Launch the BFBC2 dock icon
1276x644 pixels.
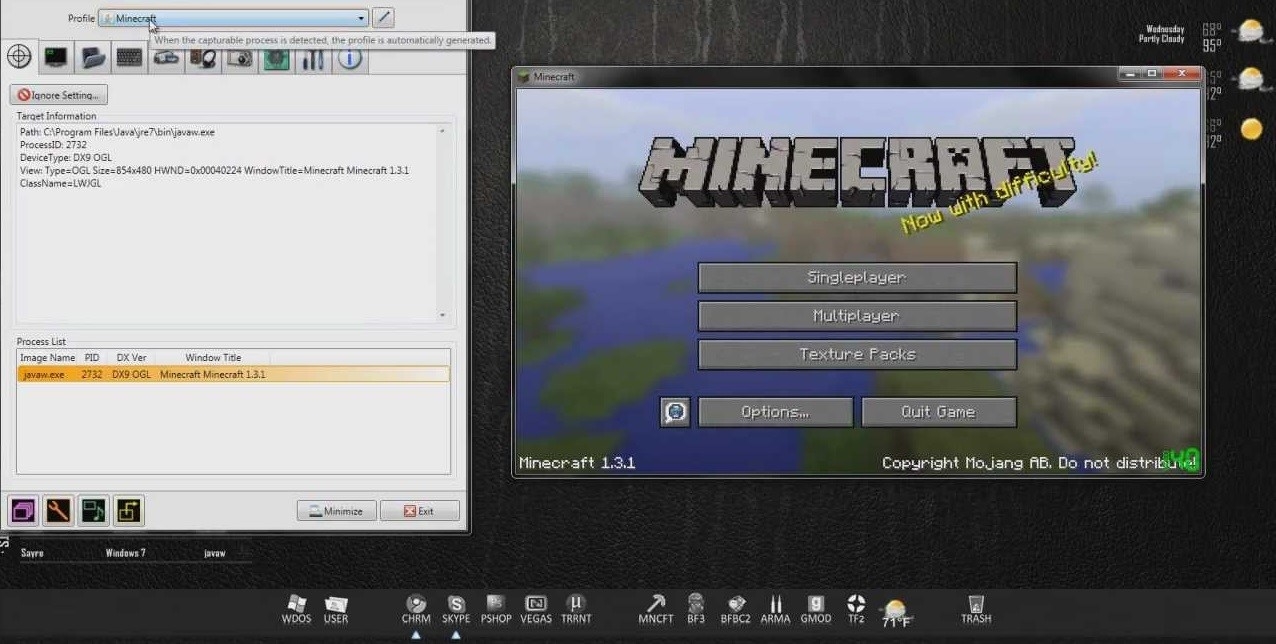(736, 609)
